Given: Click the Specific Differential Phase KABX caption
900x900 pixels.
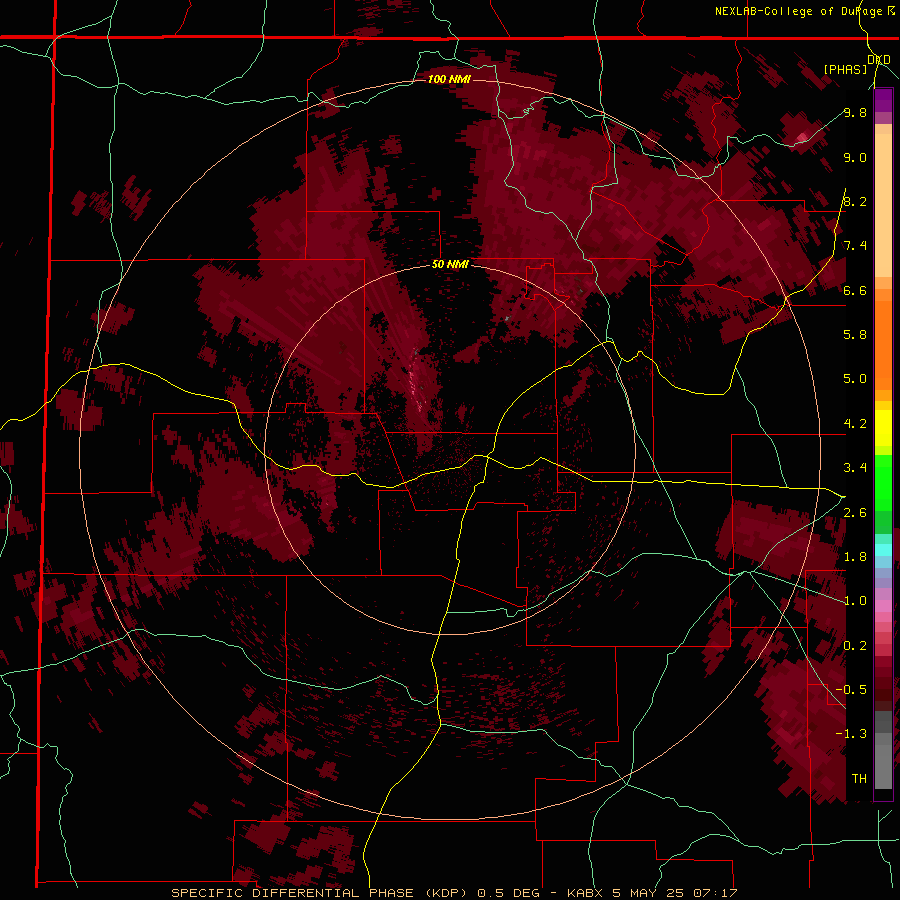Looking at the screenshot, I should (454, 893).
